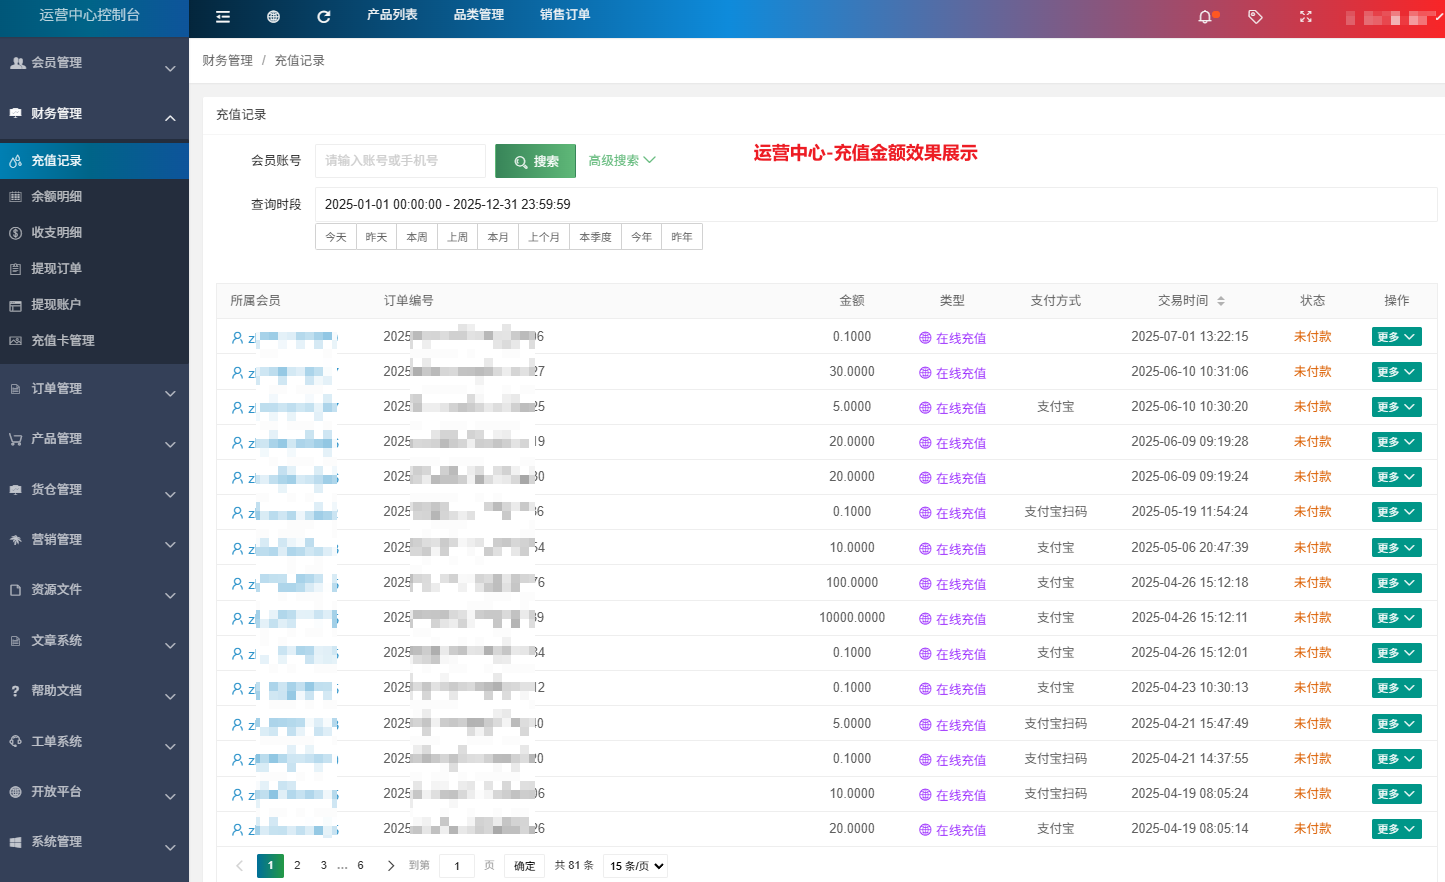1445x882 pixels.
Task: Click the 帮助文档 question mark icon
Action: pyautogui.click(x=15, y=690)
